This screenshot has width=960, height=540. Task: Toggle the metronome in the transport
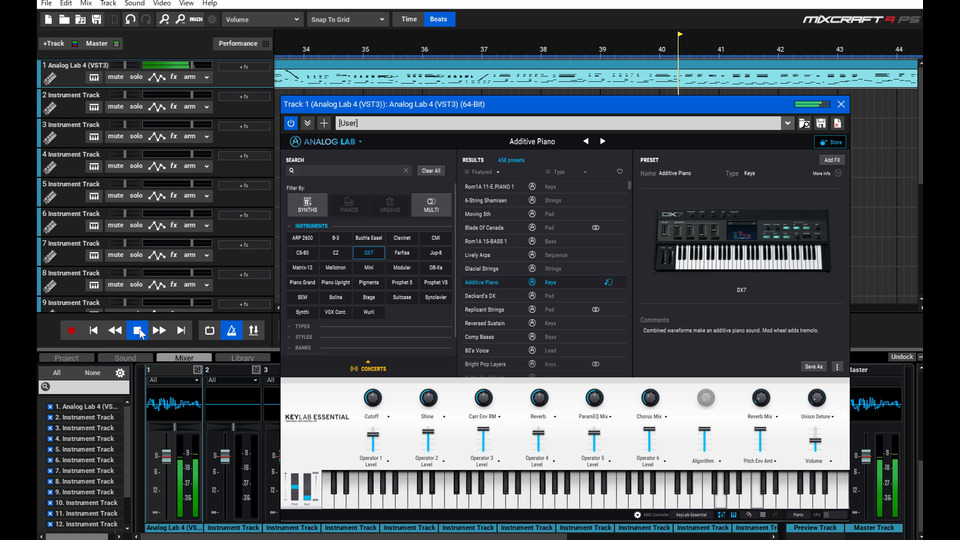pyautogui.click(x=231, y=331)
